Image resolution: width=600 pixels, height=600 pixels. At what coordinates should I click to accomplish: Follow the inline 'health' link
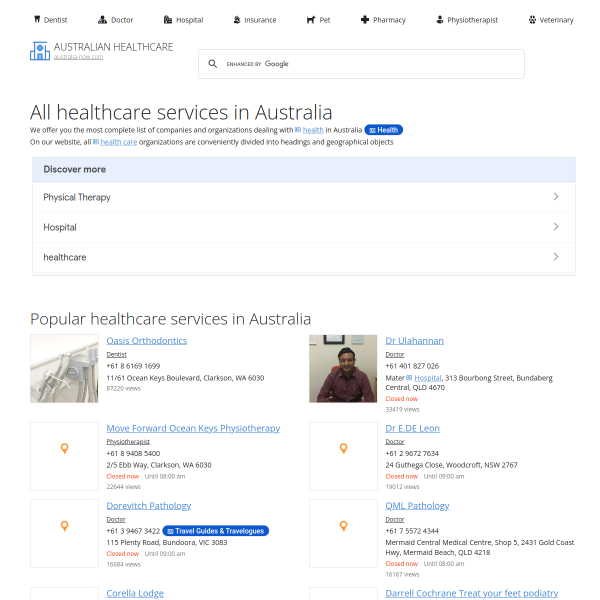pos(313,130)
